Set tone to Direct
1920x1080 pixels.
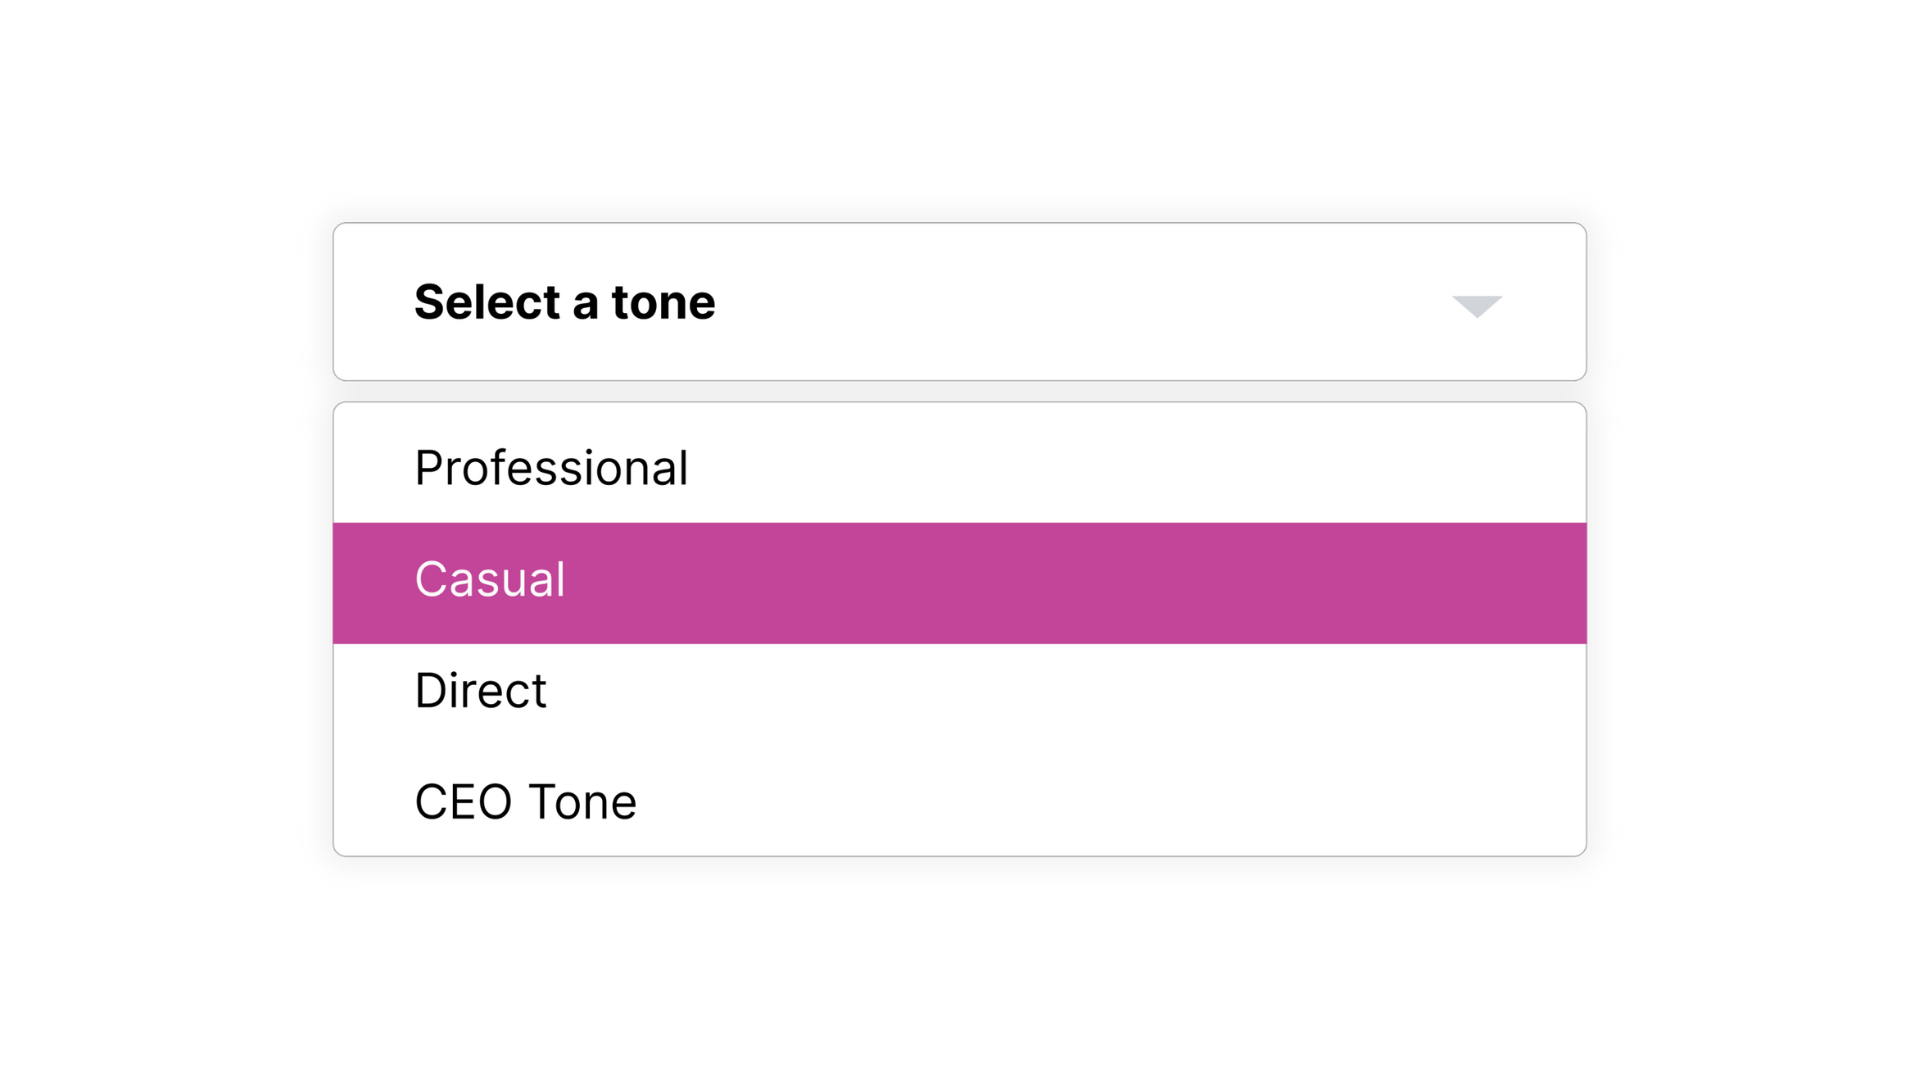point(480,691)
